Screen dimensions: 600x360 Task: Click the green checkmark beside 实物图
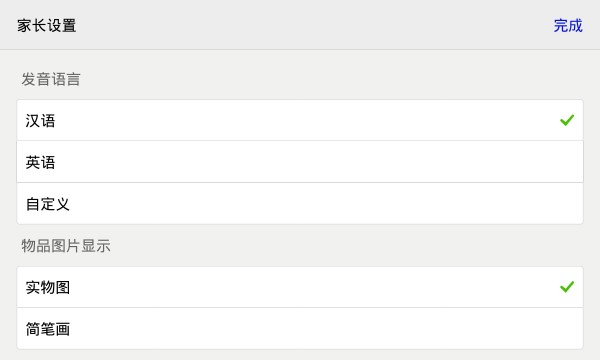click(567, 287)
